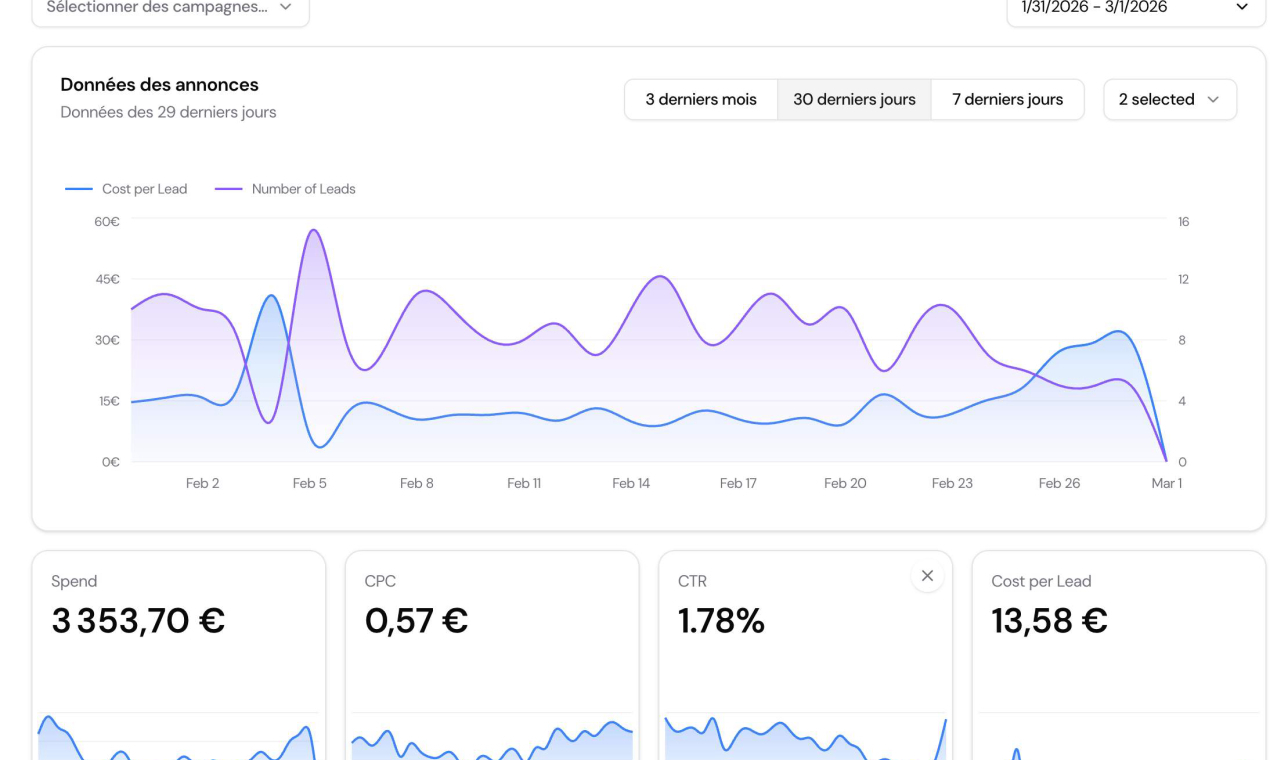Viewport: 1270px width, 760px height.
Task: Click the purple leads peak near Feb 5
Action: click(314, 231)
